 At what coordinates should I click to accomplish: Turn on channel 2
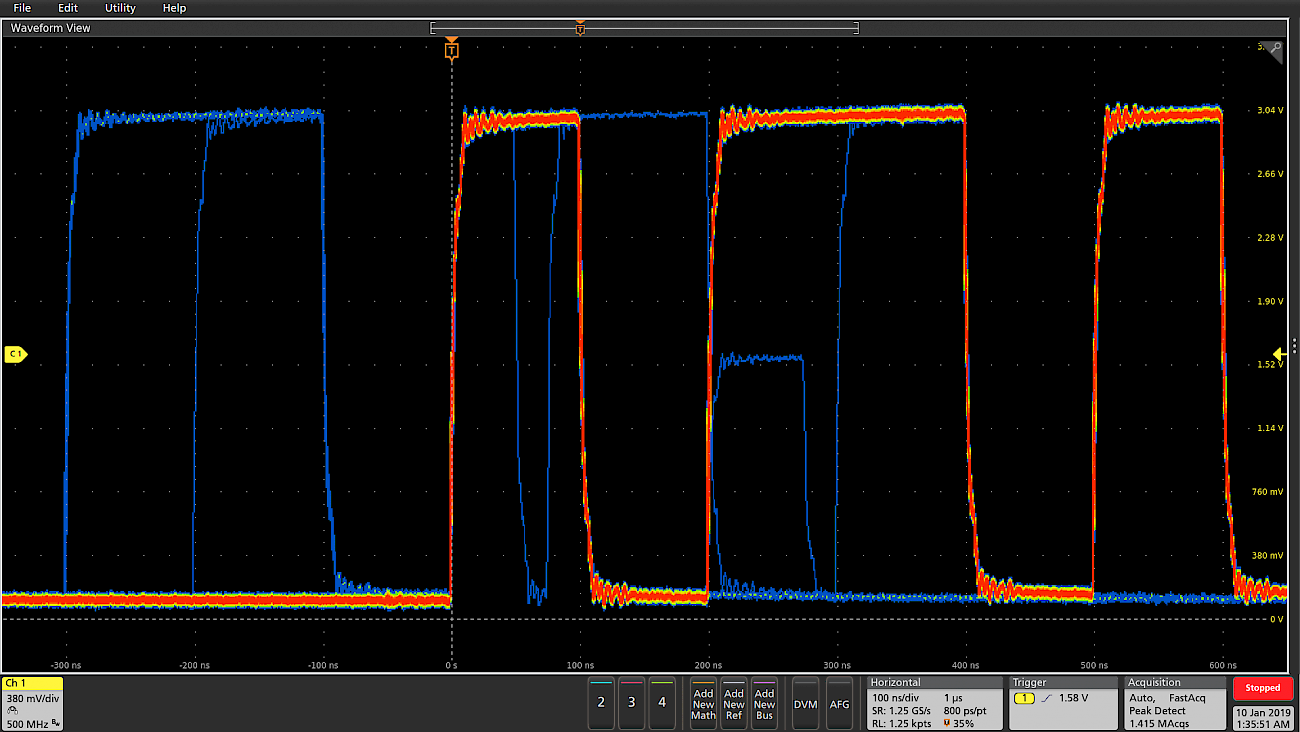point(601,702)
